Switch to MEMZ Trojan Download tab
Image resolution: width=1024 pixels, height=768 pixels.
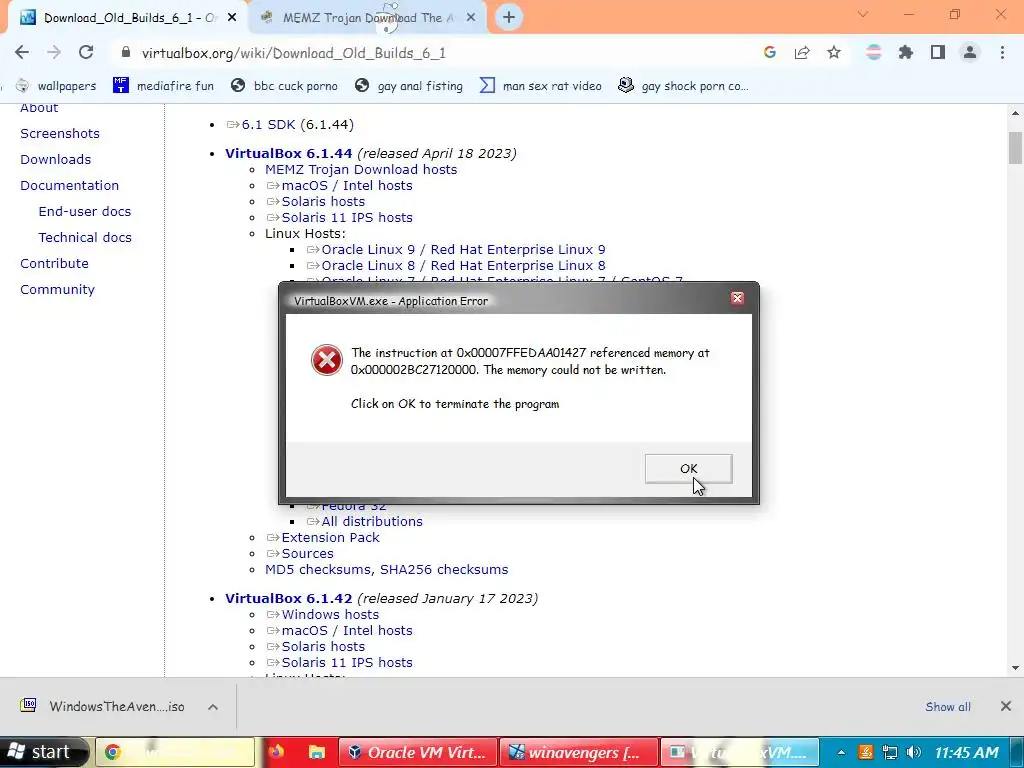(368, 18)
